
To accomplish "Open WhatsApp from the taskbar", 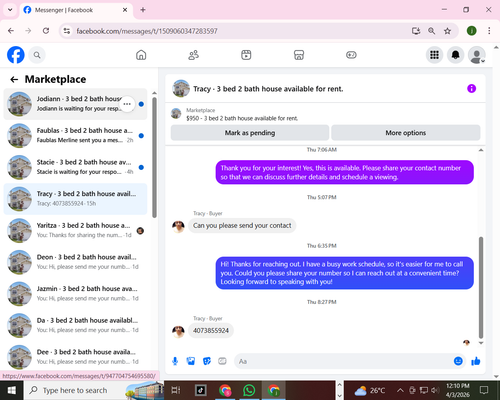I will tap(249, 390).
